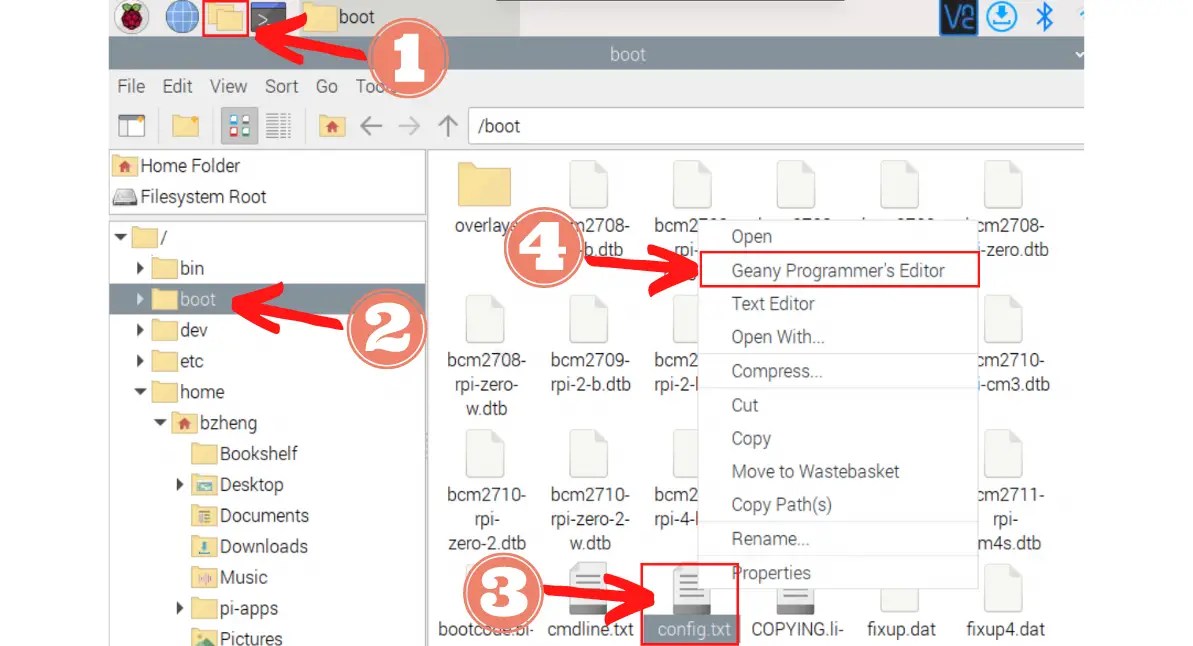Go to home folder toolbar button
Image resolution: width=1193 pixels, height=646 pixels.
(x=332, y=126)
